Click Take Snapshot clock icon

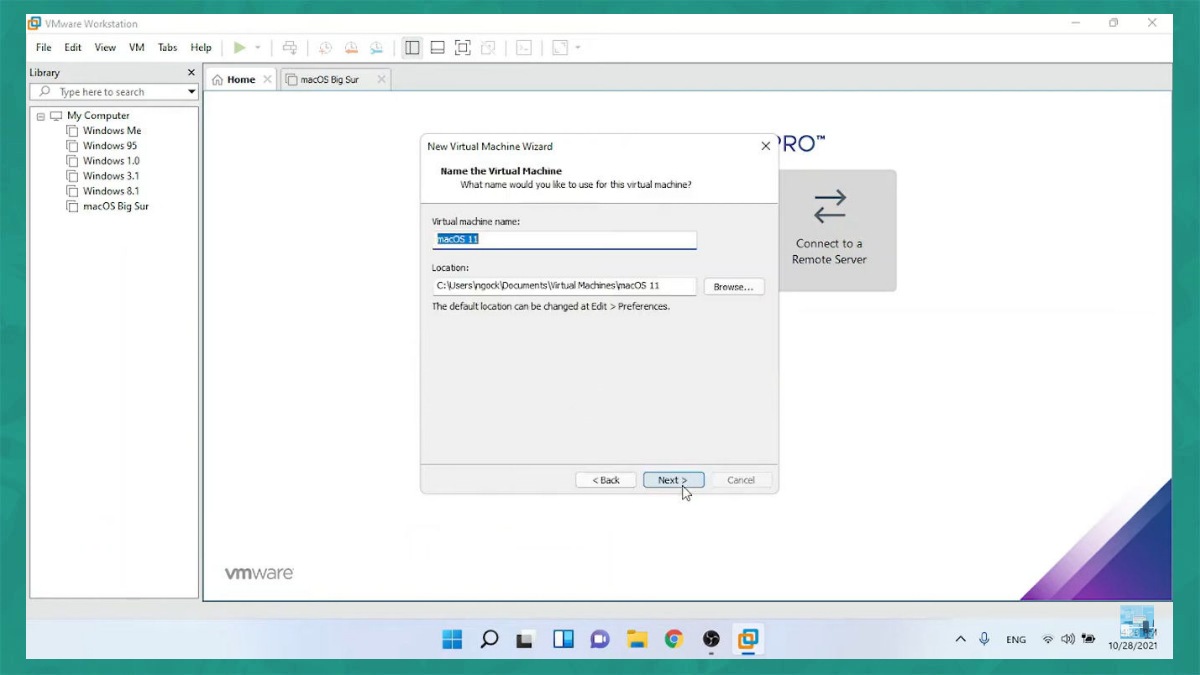pos(325,47)
